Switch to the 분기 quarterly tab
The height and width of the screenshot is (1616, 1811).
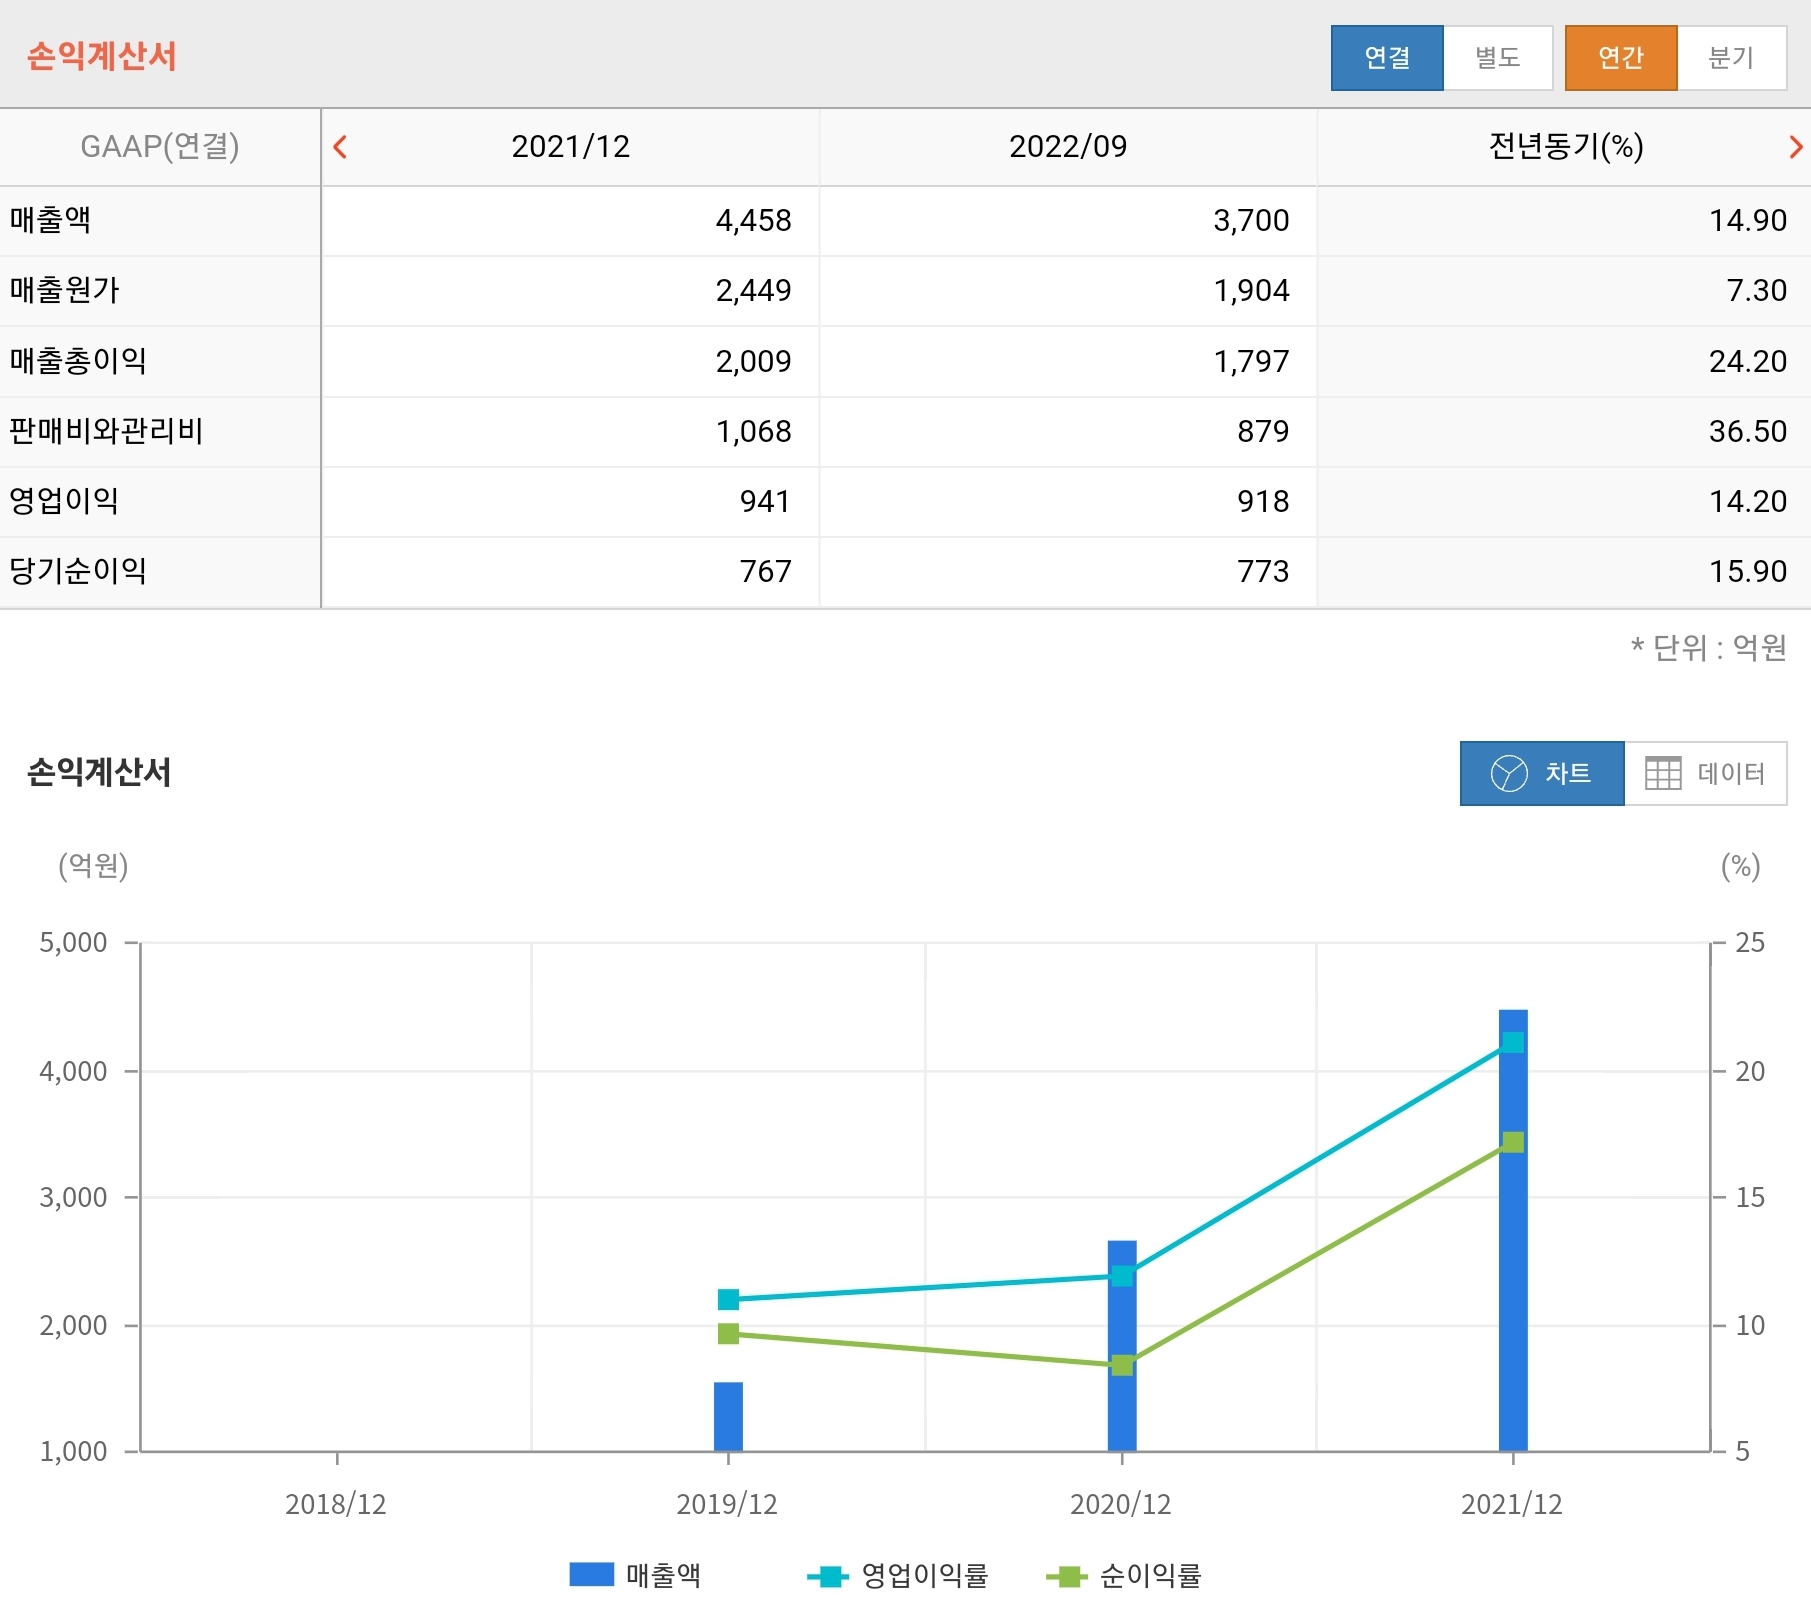tap(1731, 58)
